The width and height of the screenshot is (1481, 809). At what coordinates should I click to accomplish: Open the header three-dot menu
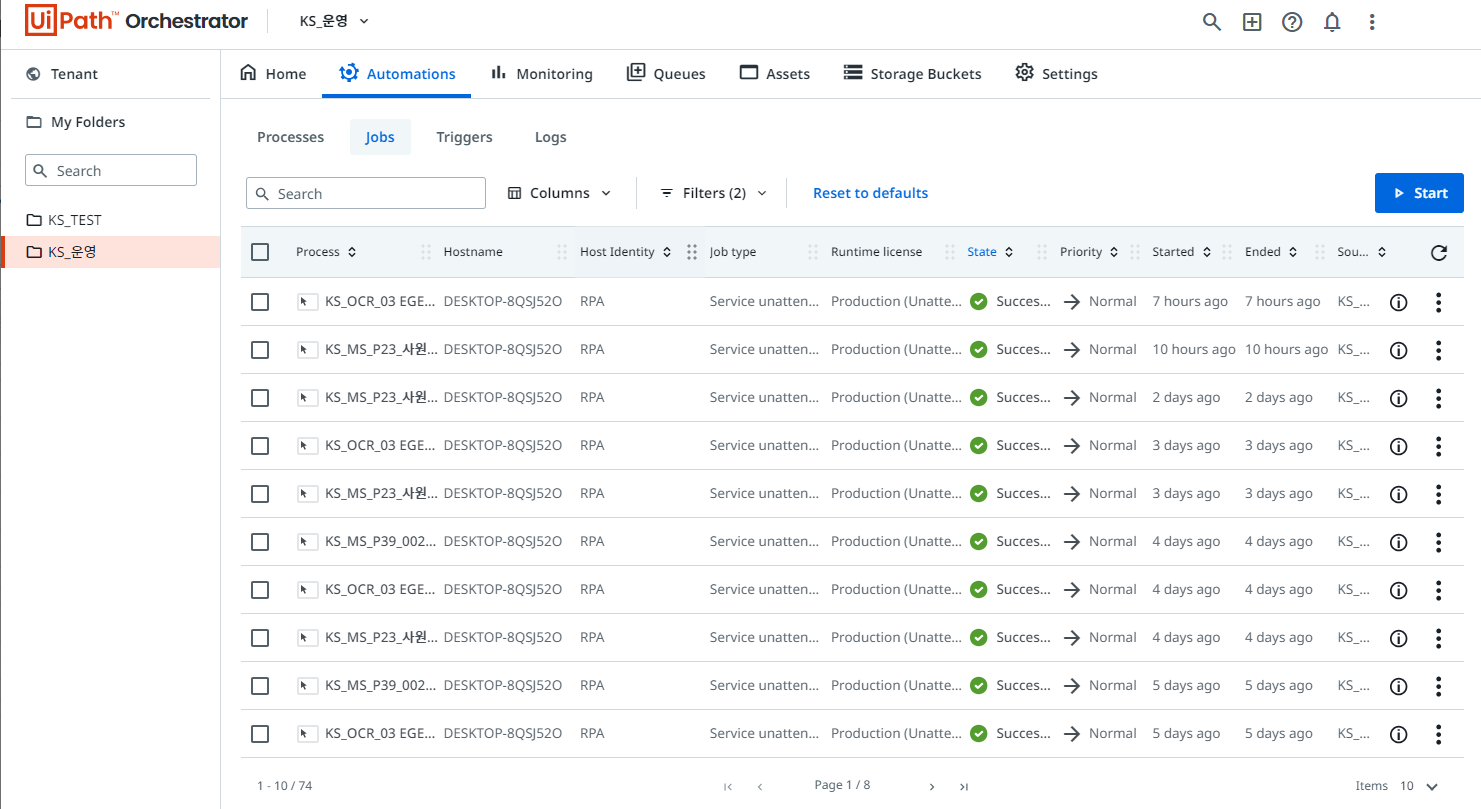(1372, 22)
